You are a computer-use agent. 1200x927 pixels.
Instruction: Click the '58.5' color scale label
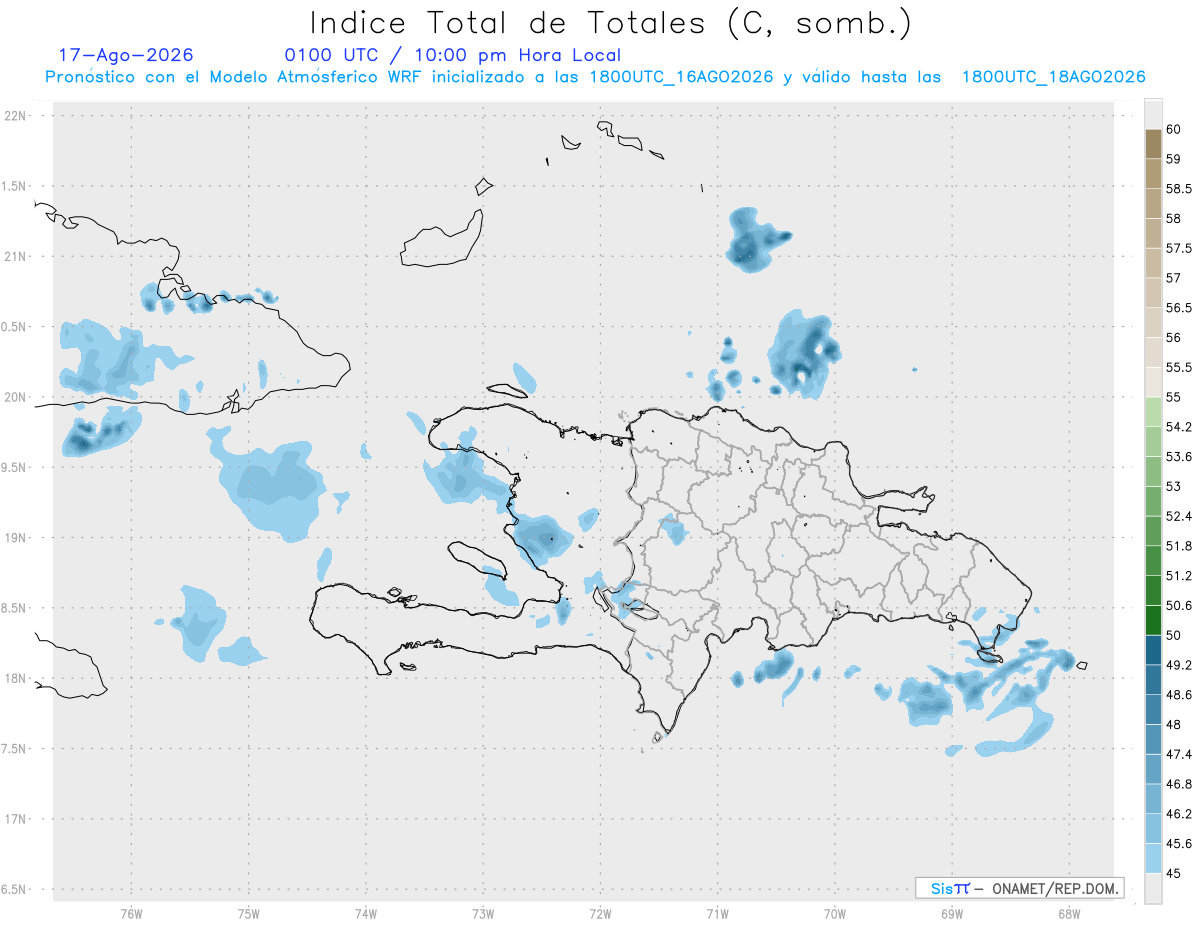(x=1179, y=189)
